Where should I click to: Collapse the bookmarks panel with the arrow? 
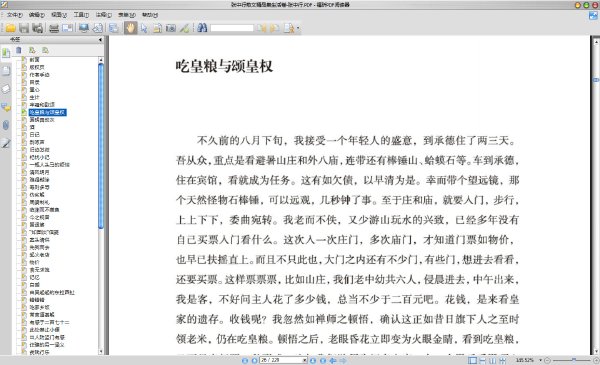pyautogui.click(x=100, y=39)
